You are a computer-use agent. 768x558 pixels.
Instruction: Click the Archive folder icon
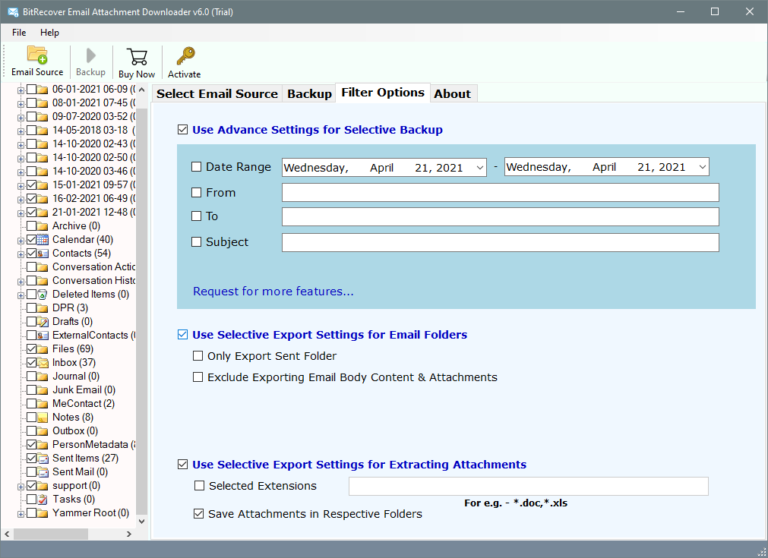(x=43, y=226)
